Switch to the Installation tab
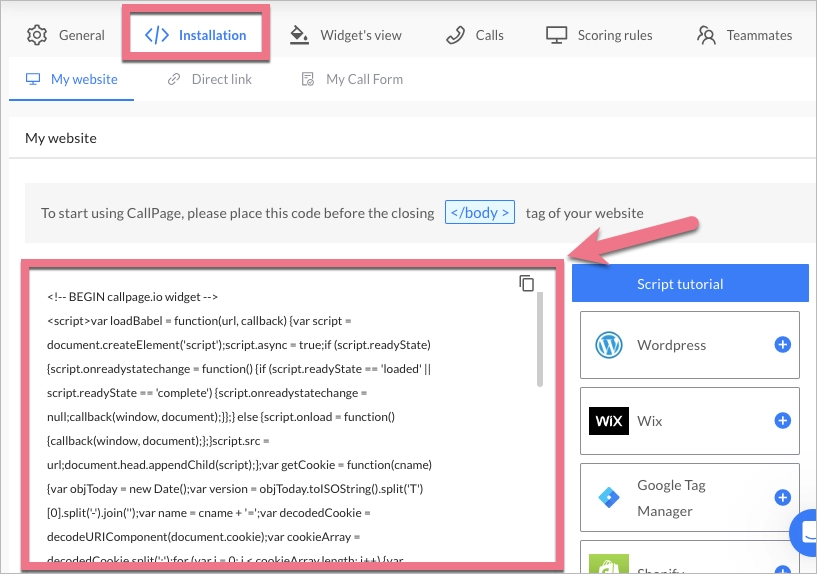 coord(195,35)
